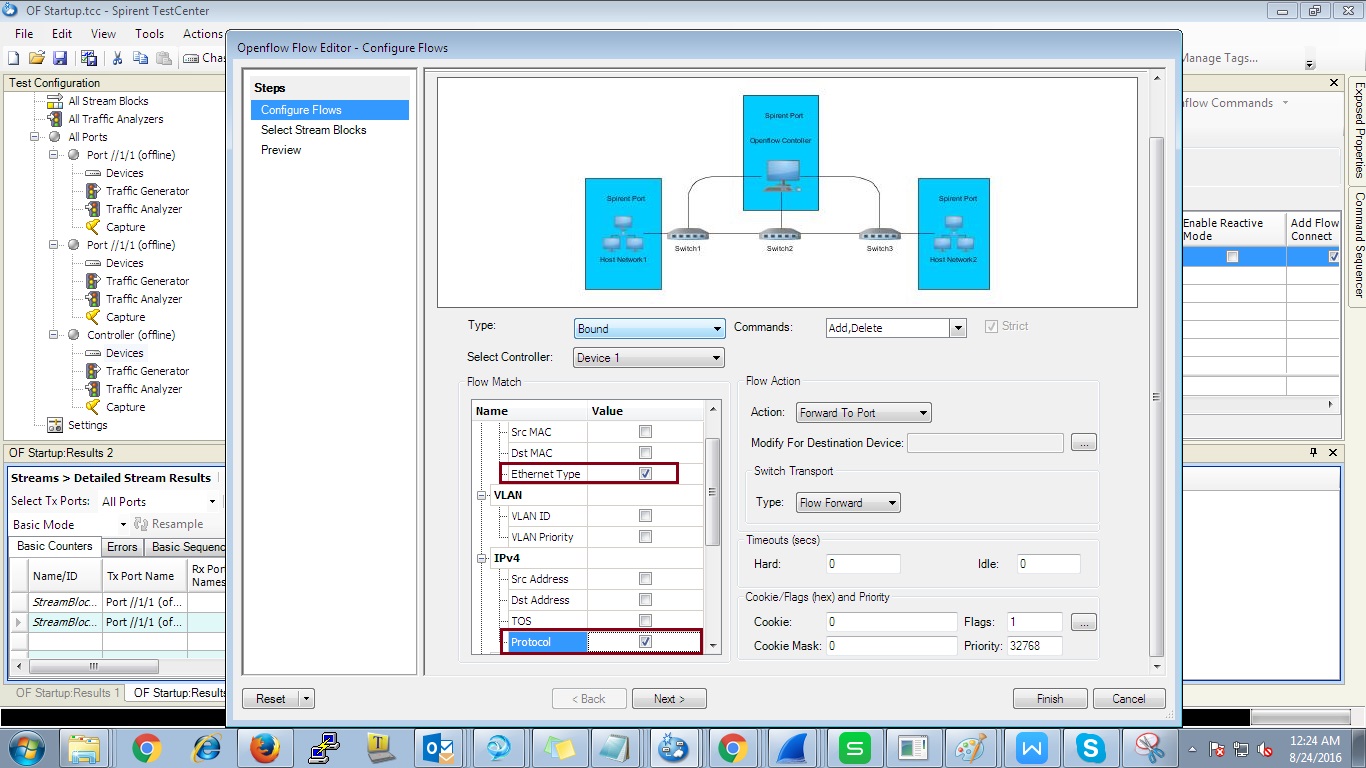This screenshot has height=768, width=1366.
Task: Click the Reset button
Action: coord(271,699)
